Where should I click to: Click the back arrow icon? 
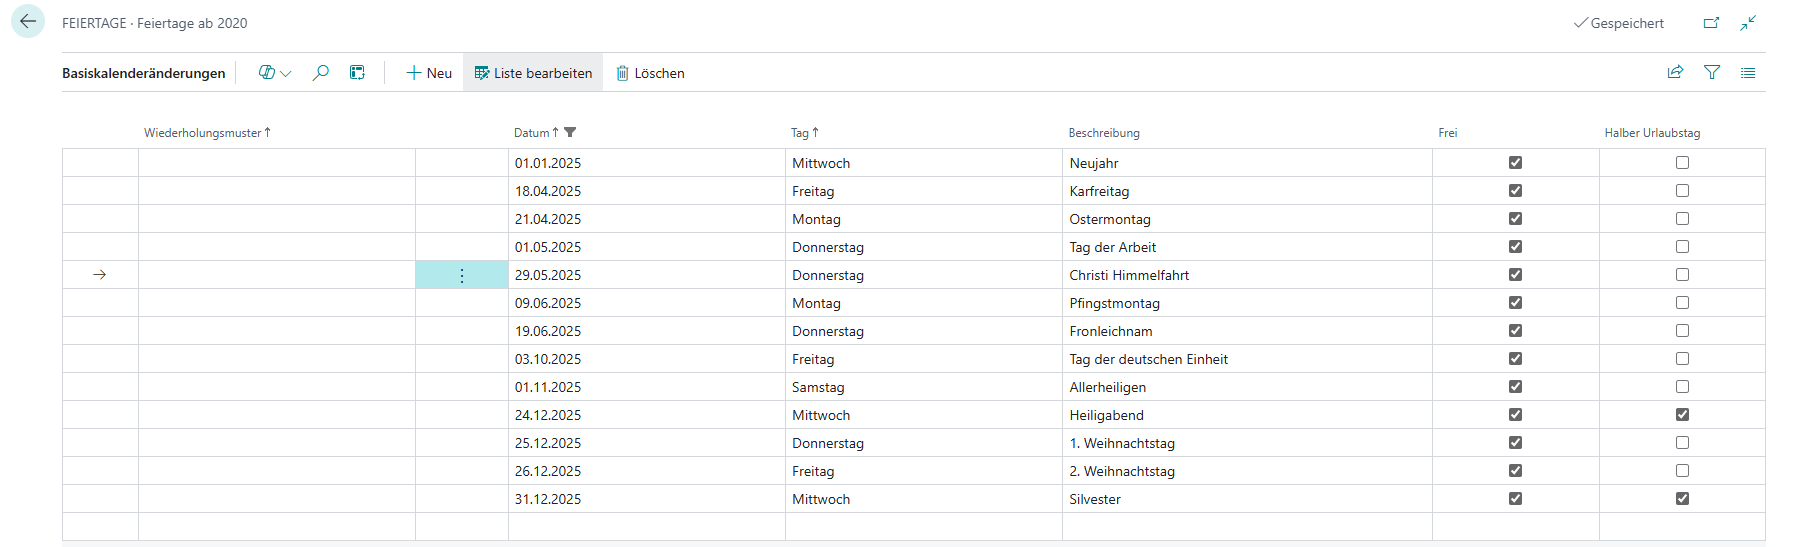tap(28, 21)
